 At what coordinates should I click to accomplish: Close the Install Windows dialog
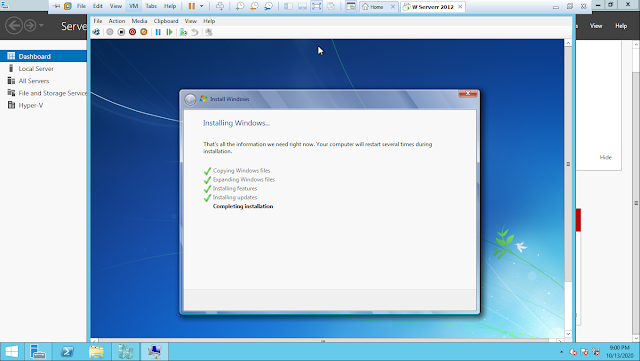pos(468,94)
